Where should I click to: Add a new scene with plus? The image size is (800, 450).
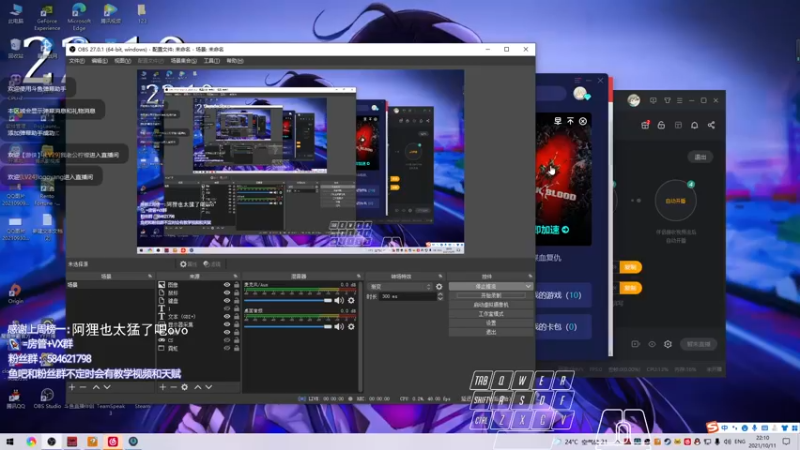pos(72,387)
